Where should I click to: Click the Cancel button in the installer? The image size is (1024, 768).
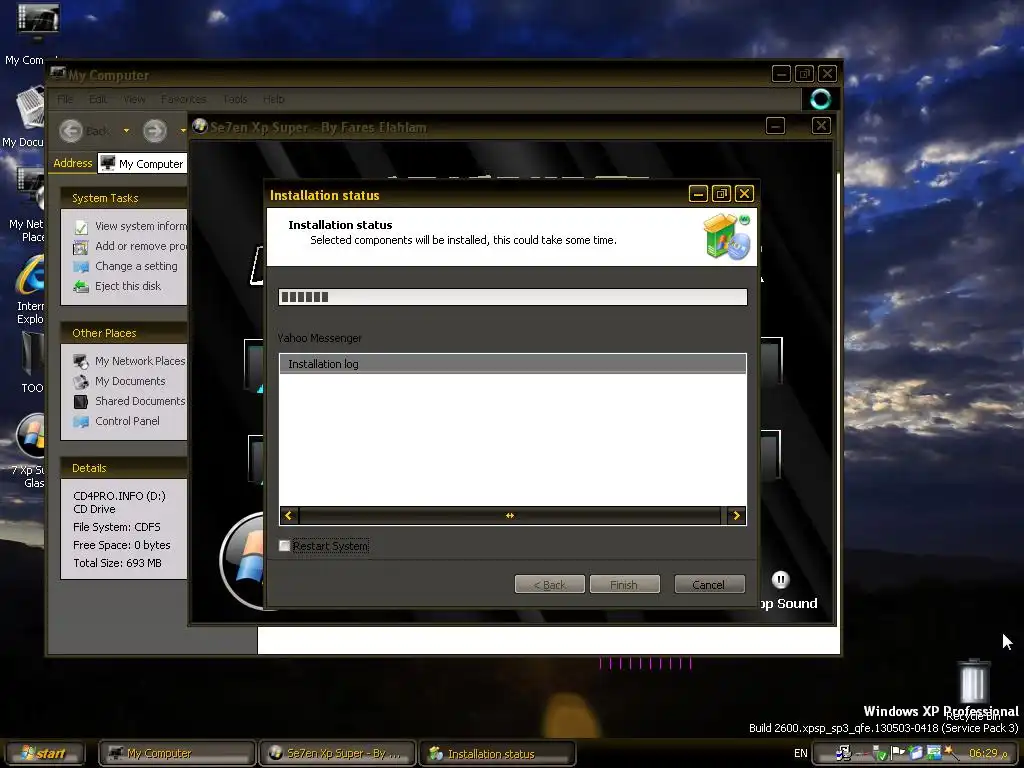(x=709, y=584)
